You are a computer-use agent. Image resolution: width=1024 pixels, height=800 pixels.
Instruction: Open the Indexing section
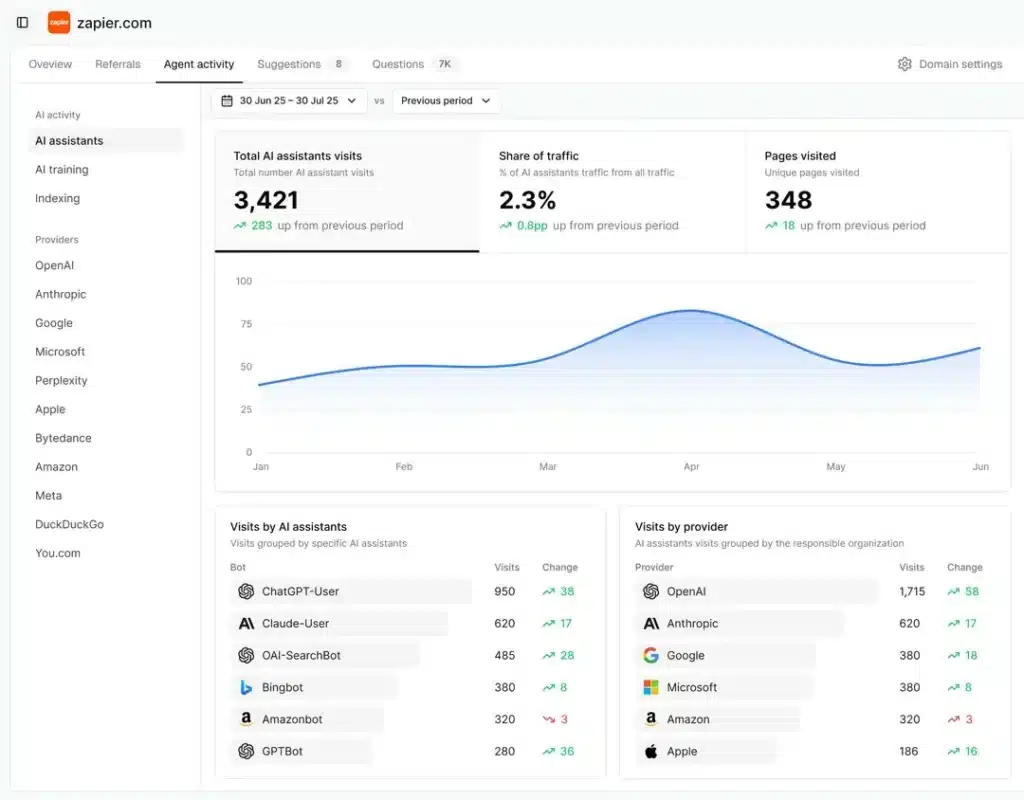click(x=57, y=198)
